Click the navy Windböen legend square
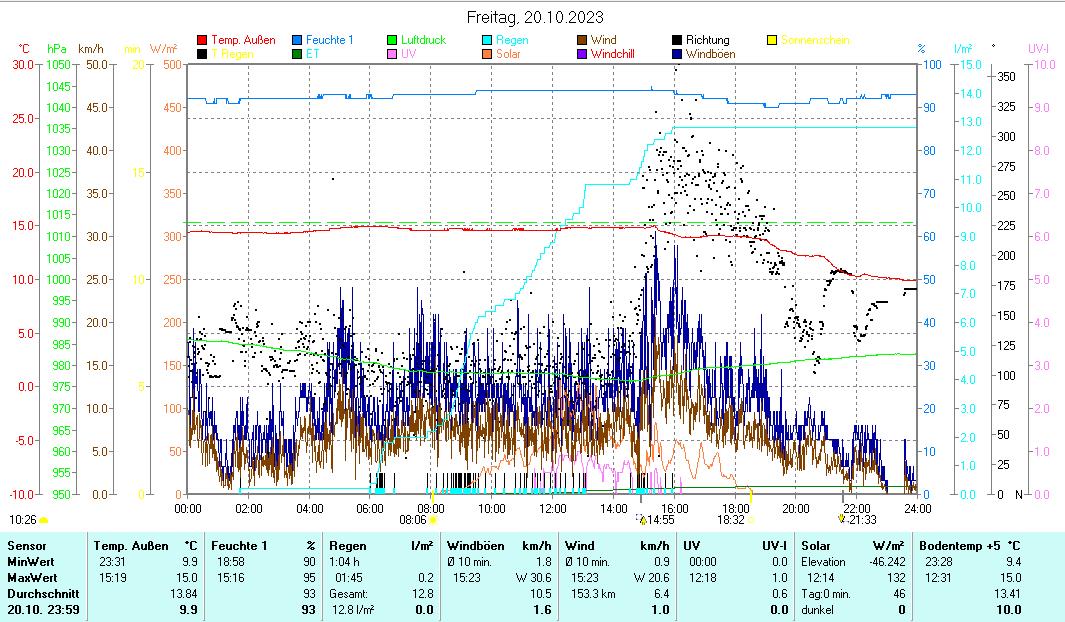 coord(677,54)
